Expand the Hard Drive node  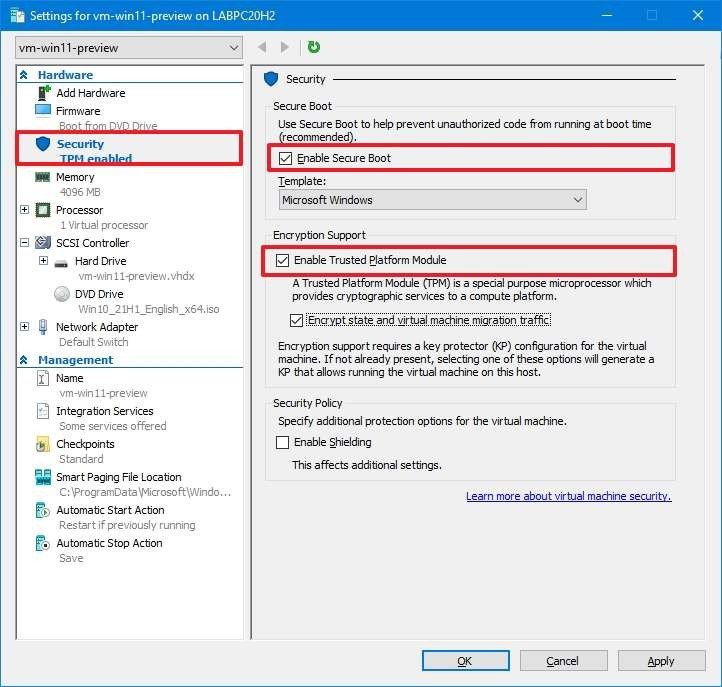[43, 261]
